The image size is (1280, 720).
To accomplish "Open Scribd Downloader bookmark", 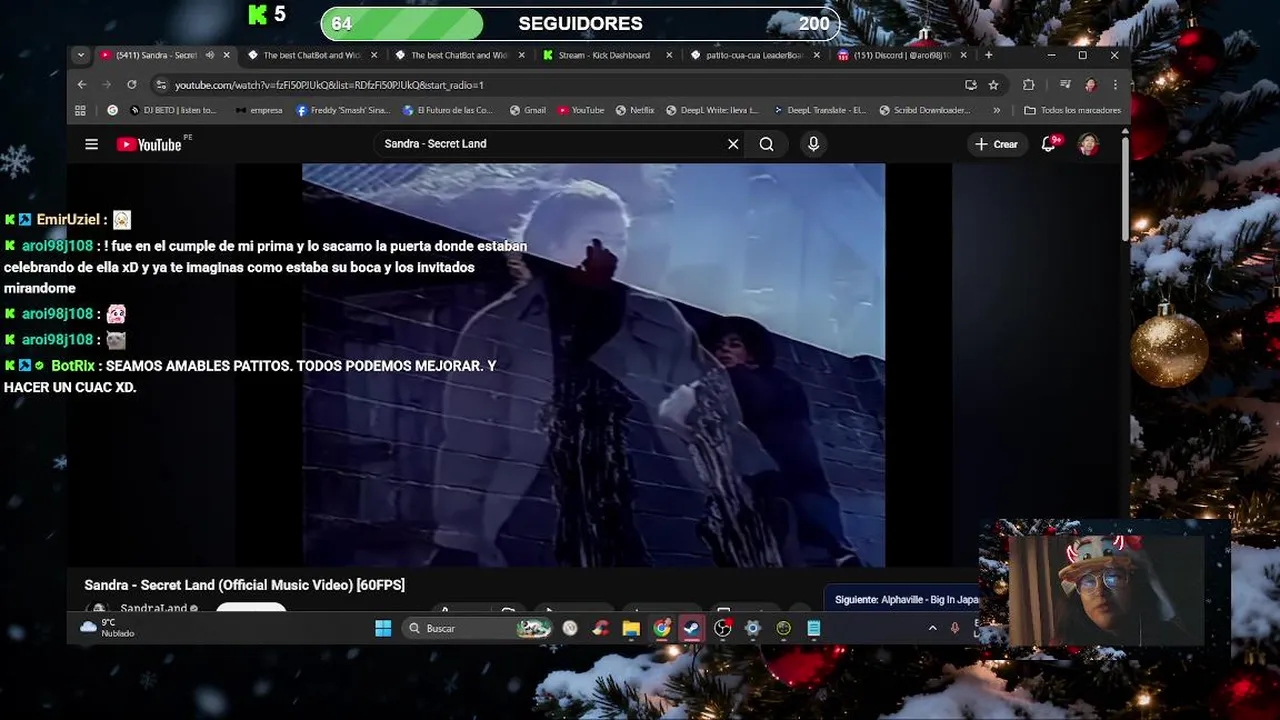I will [x=925, y=110].
